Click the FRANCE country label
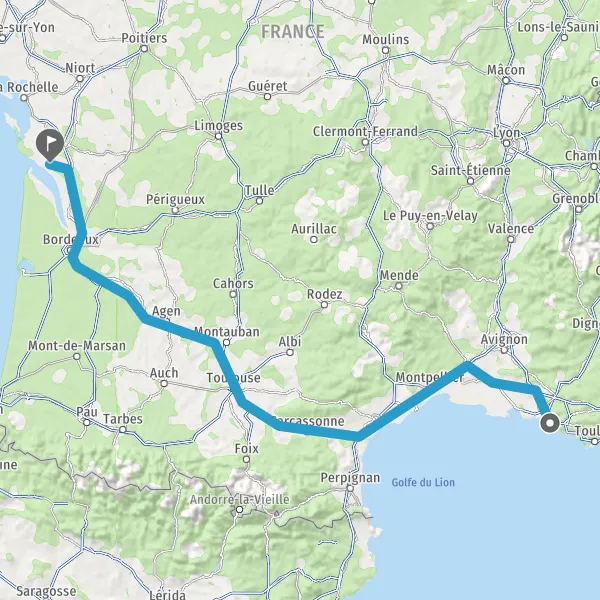The image size is (600, 600). point(293,31)
